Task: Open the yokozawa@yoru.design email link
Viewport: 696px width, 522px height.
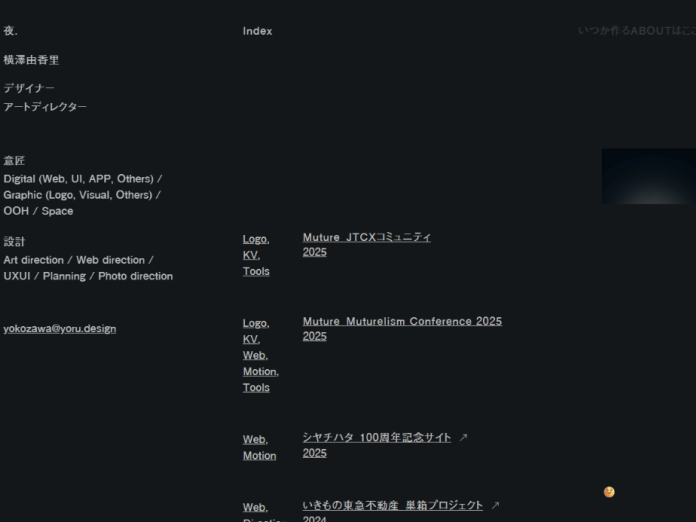Action: point(60,328)
